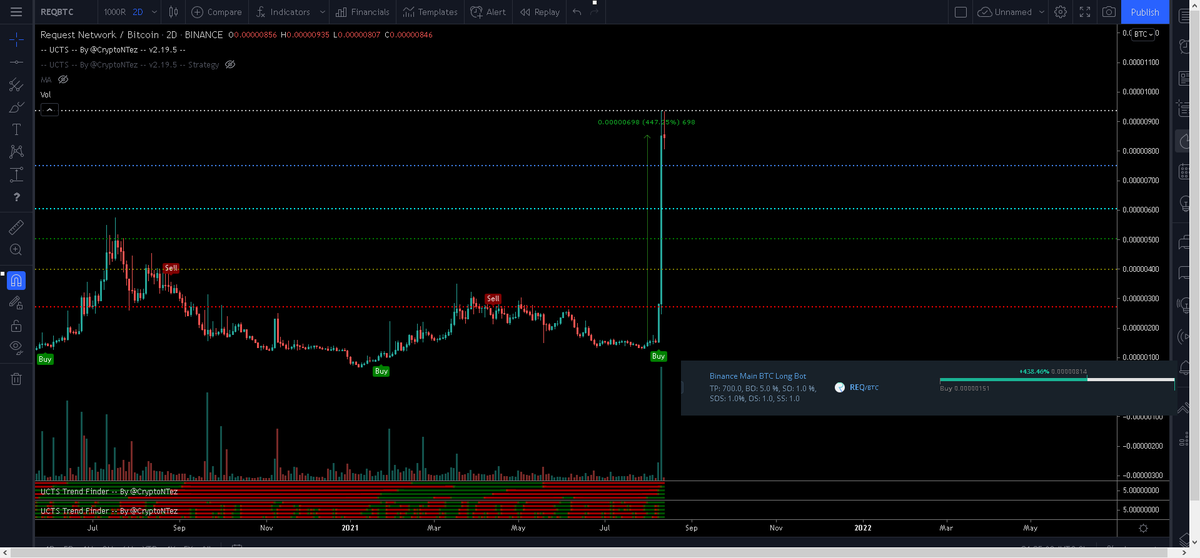
Task: Select the crosshair cursor tool
Action: [x=16, y=40]
